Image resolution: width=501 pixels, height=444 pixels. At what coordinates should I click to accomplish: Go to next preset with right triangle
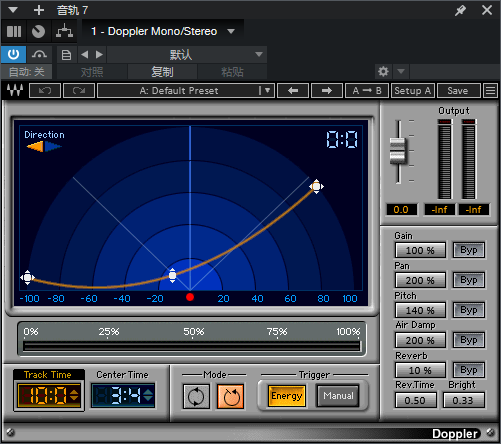pyautogui.click(x=99, y=54)
